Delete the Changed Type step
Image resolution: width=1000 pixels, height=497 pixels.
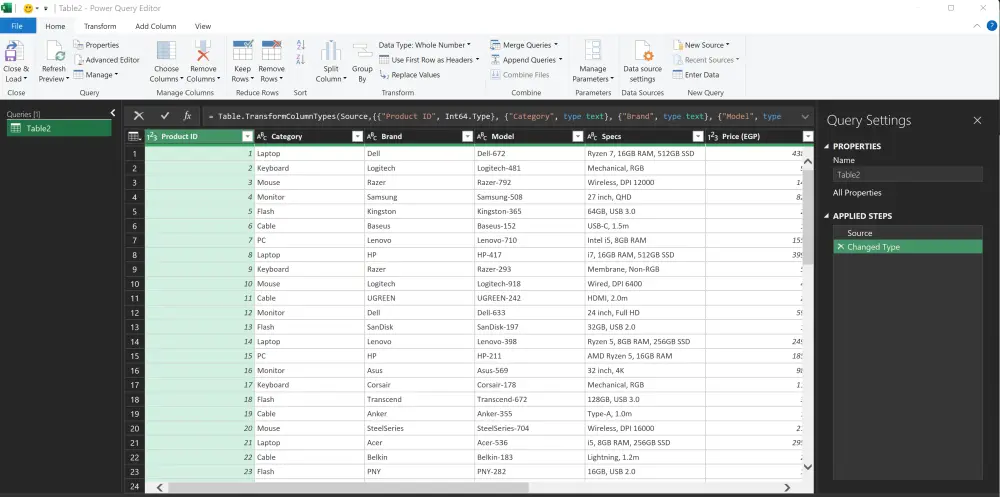(841, 247)
